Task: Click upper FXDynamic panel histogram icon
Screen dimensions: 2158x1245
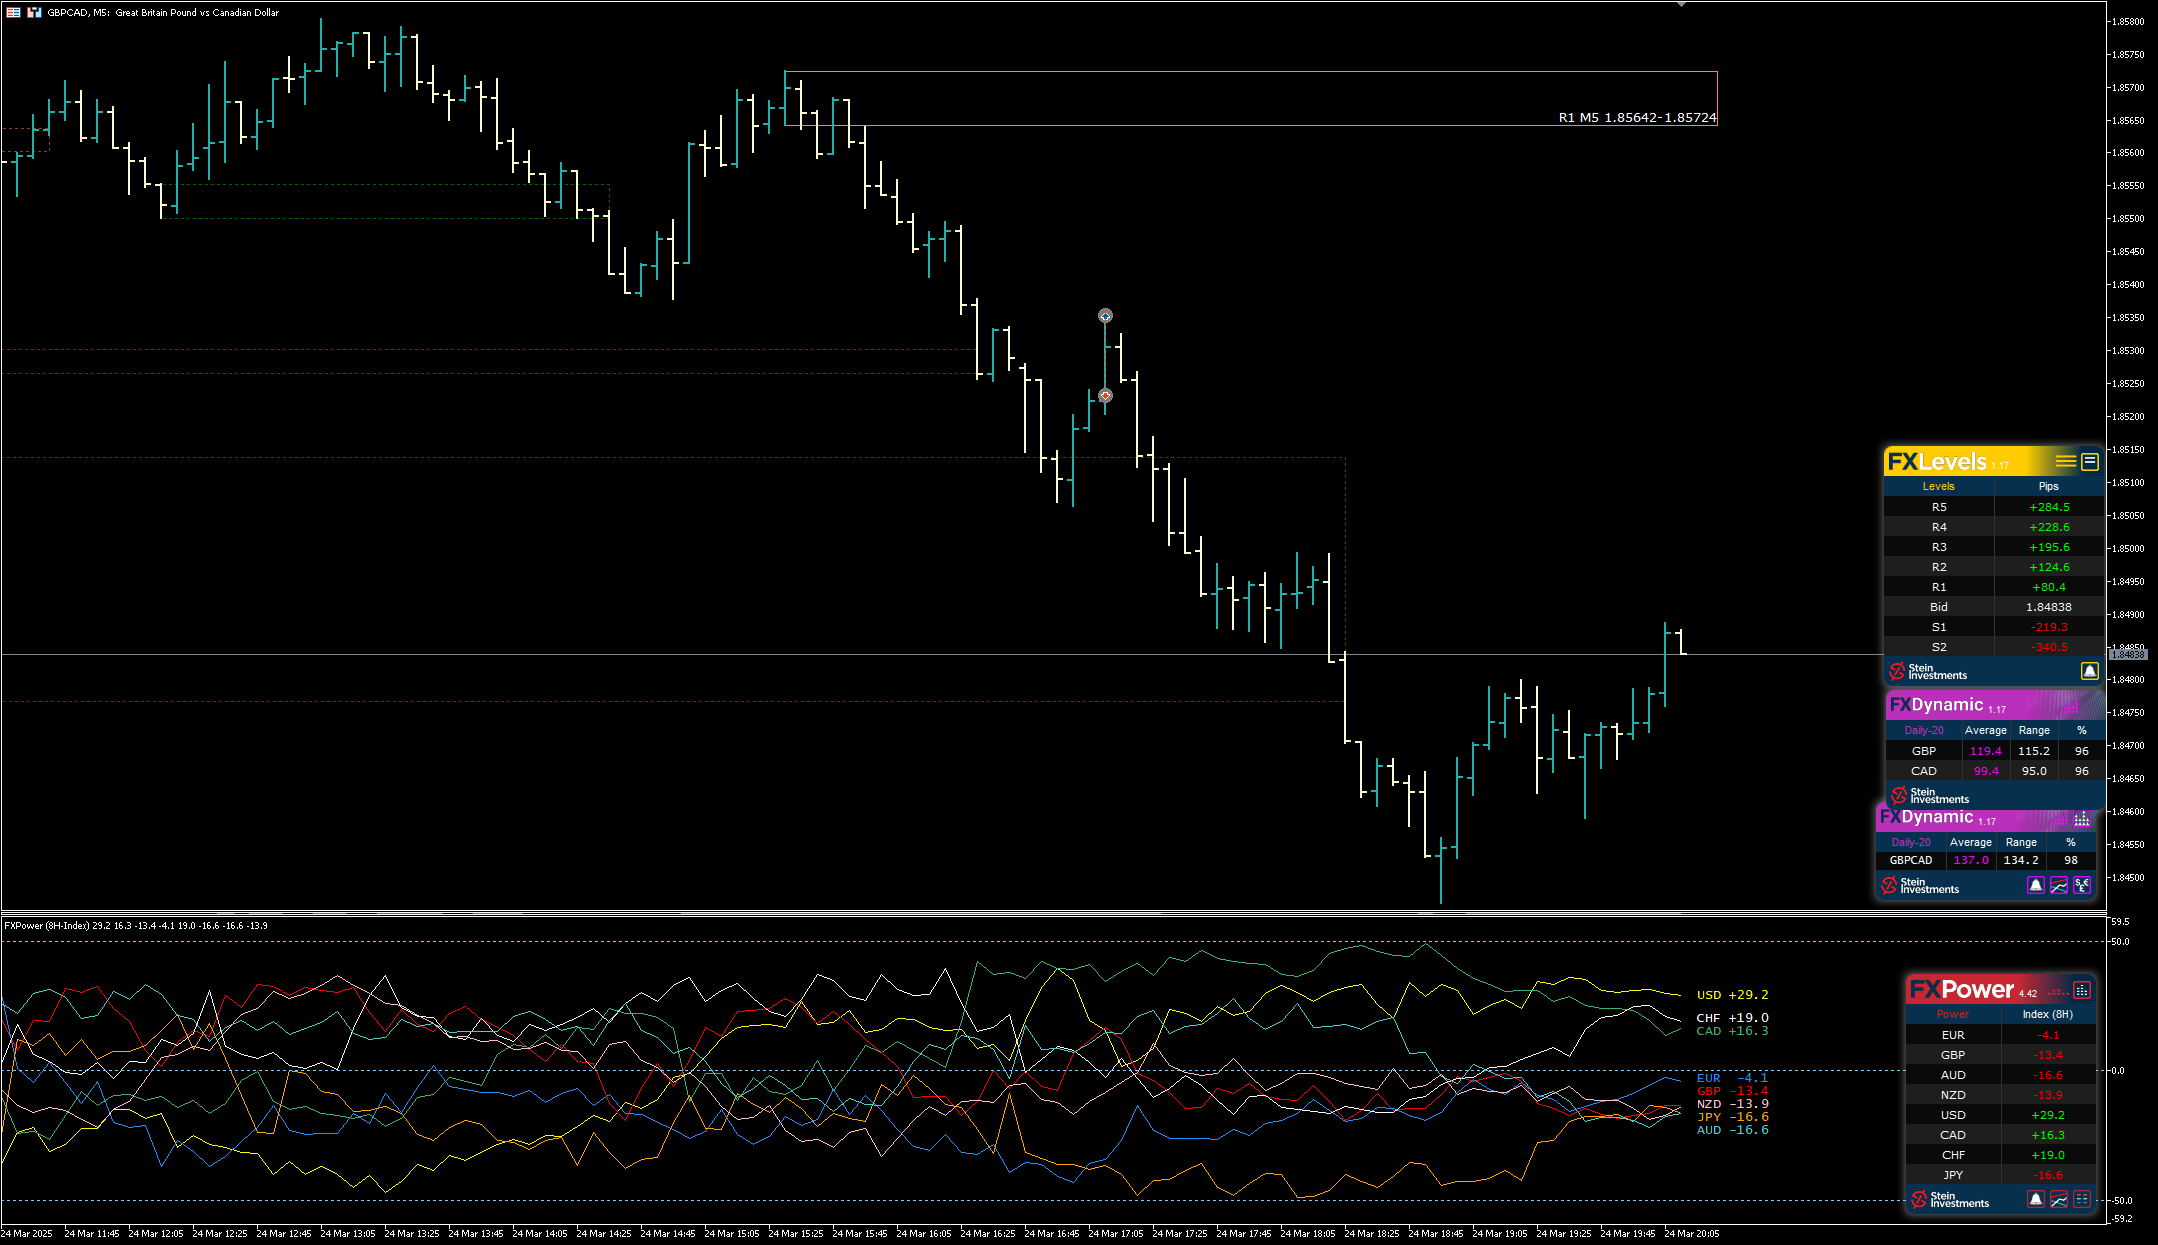Action: click(2069, 706)
